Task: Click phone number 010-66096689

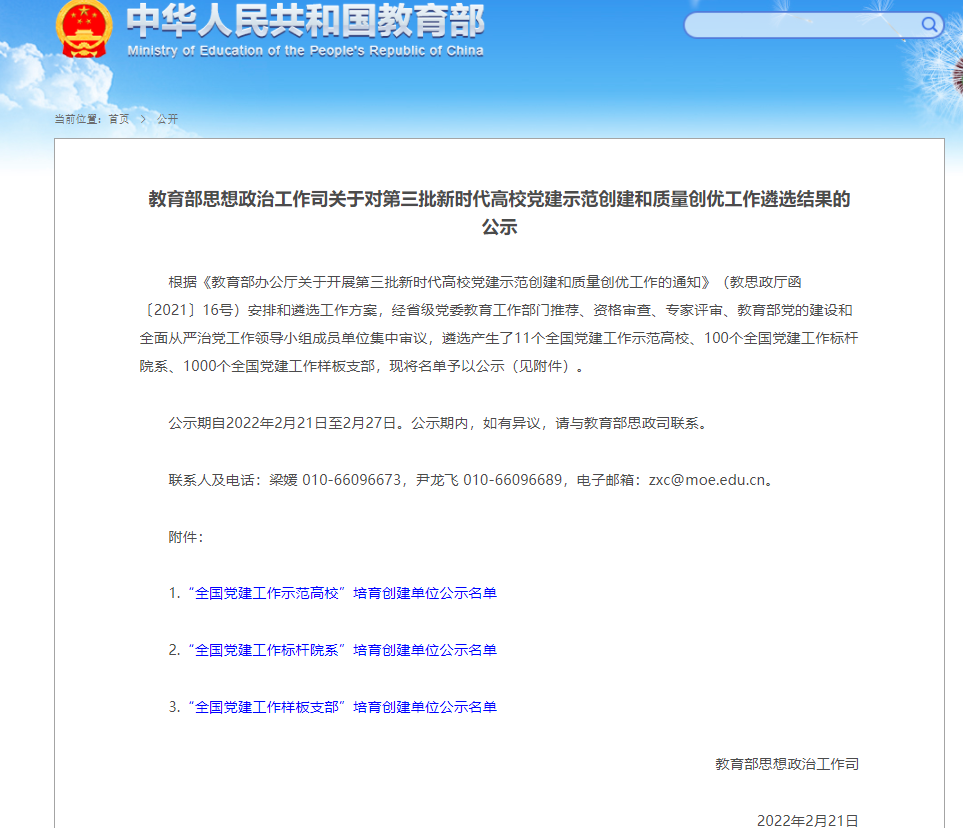Action: 512,480
